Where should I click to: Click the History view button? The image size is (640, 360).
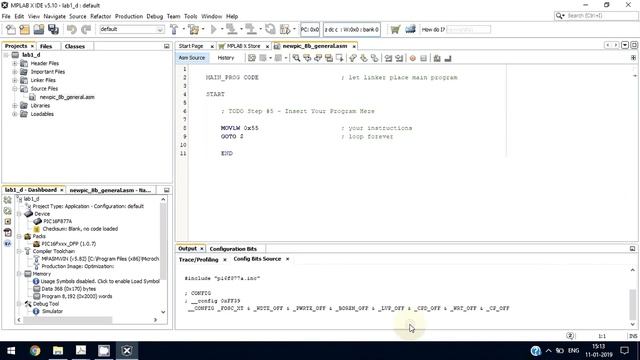pos(226,58)
